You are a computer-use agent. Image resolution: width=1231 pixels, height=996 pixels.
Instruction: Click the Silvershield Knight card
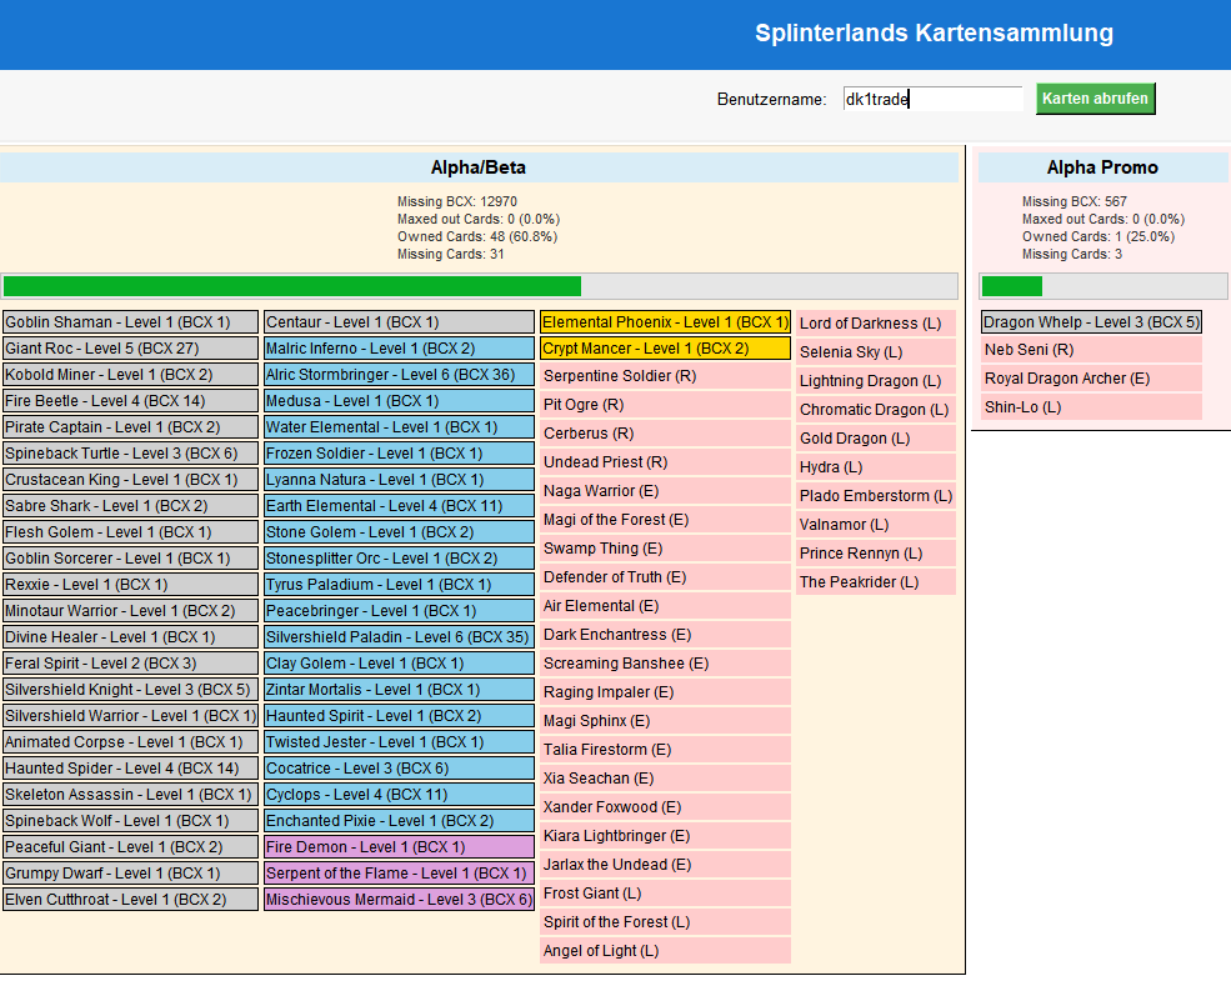coord(130,689)
